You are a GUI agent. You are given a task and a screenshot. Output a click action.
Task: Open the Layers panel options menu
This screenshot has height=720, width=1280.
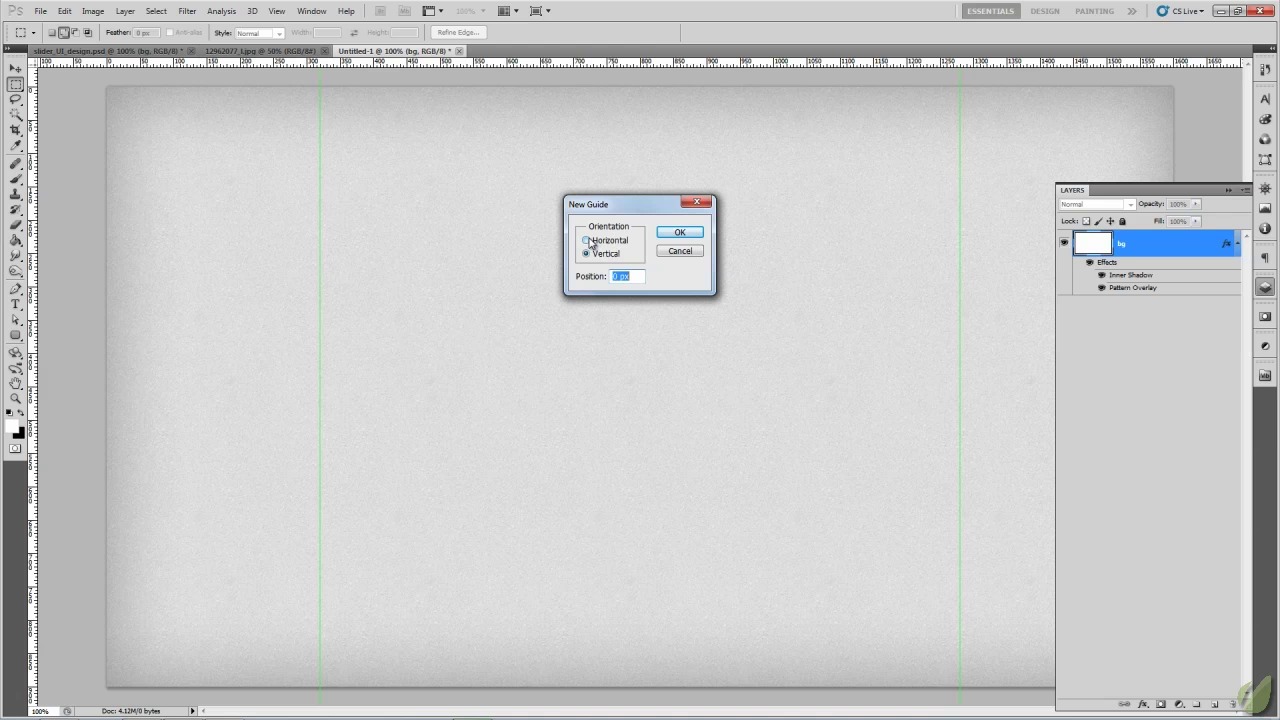click(1245, 190)
